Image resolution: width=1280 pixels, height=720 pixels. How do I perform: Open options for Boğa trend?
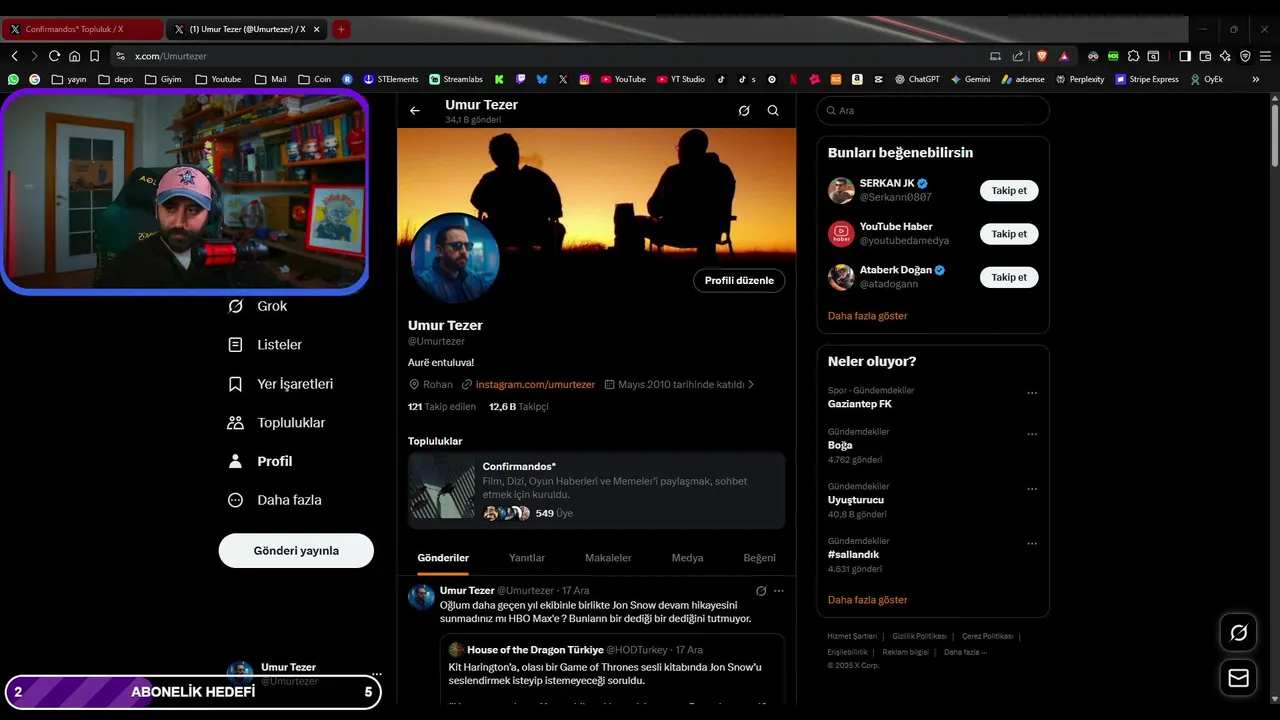coord(1032,435)
